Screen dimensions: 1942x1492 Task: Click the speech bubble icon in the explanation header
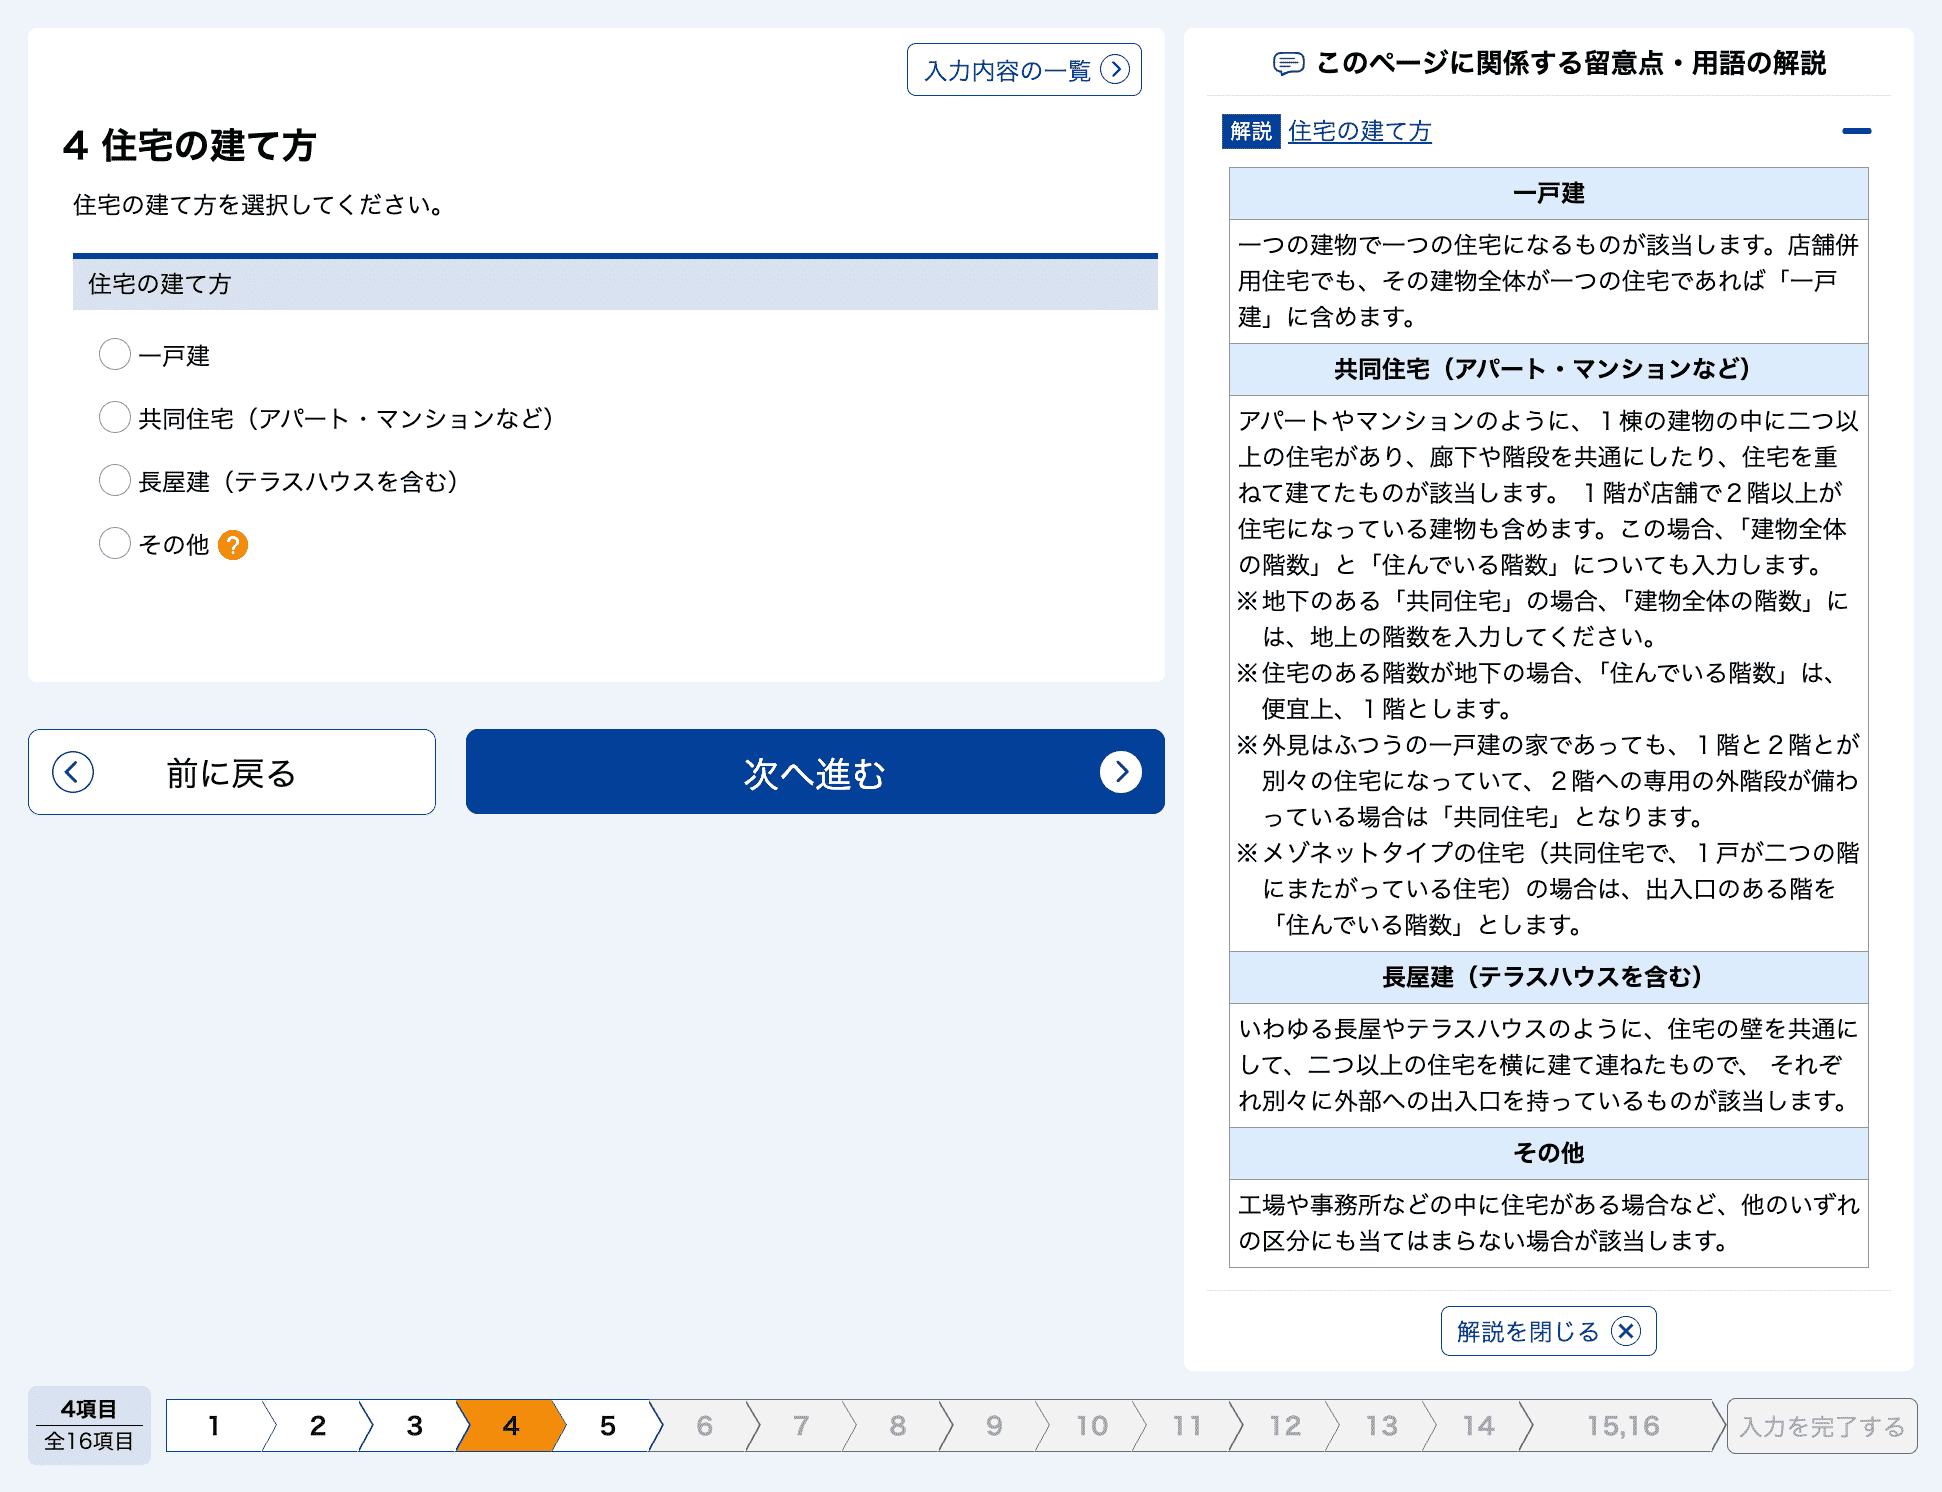tap(1290, 62)
